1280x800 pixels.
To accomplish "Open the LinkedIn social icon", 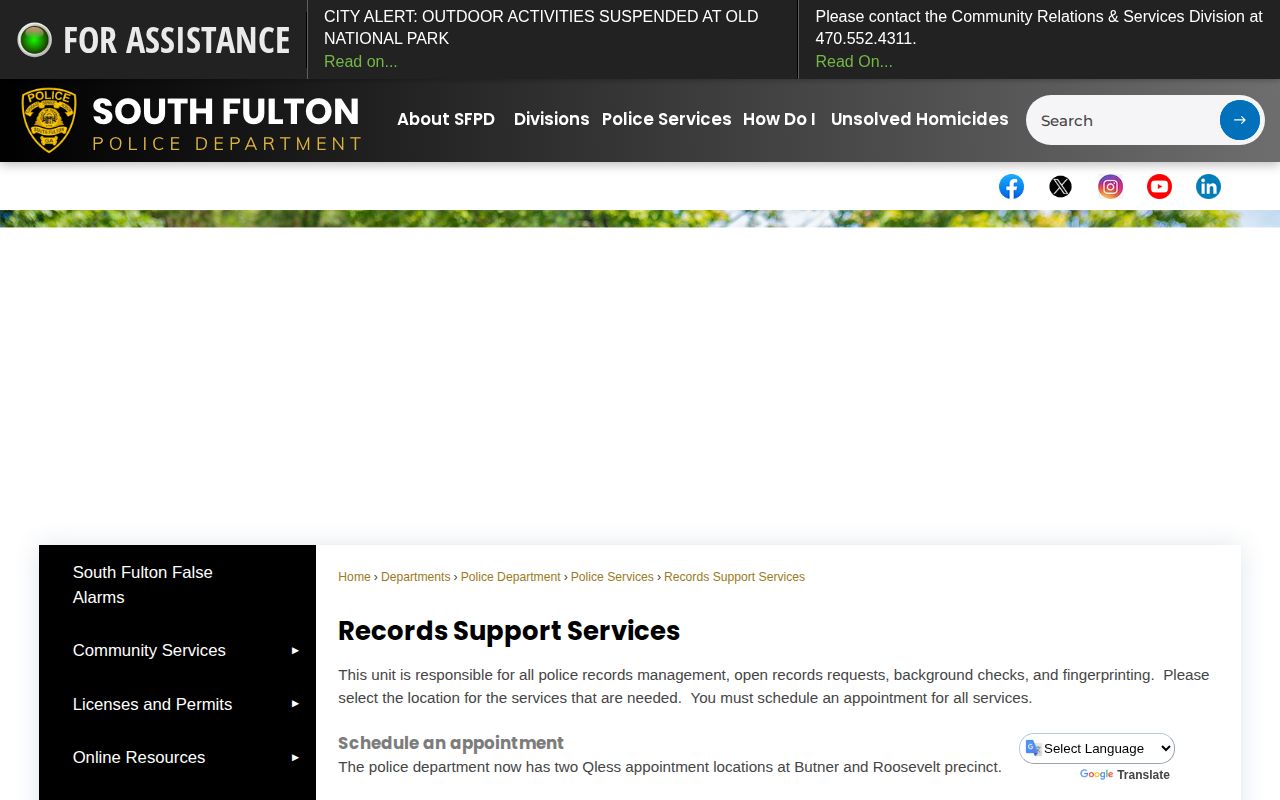I will 1208,187.
